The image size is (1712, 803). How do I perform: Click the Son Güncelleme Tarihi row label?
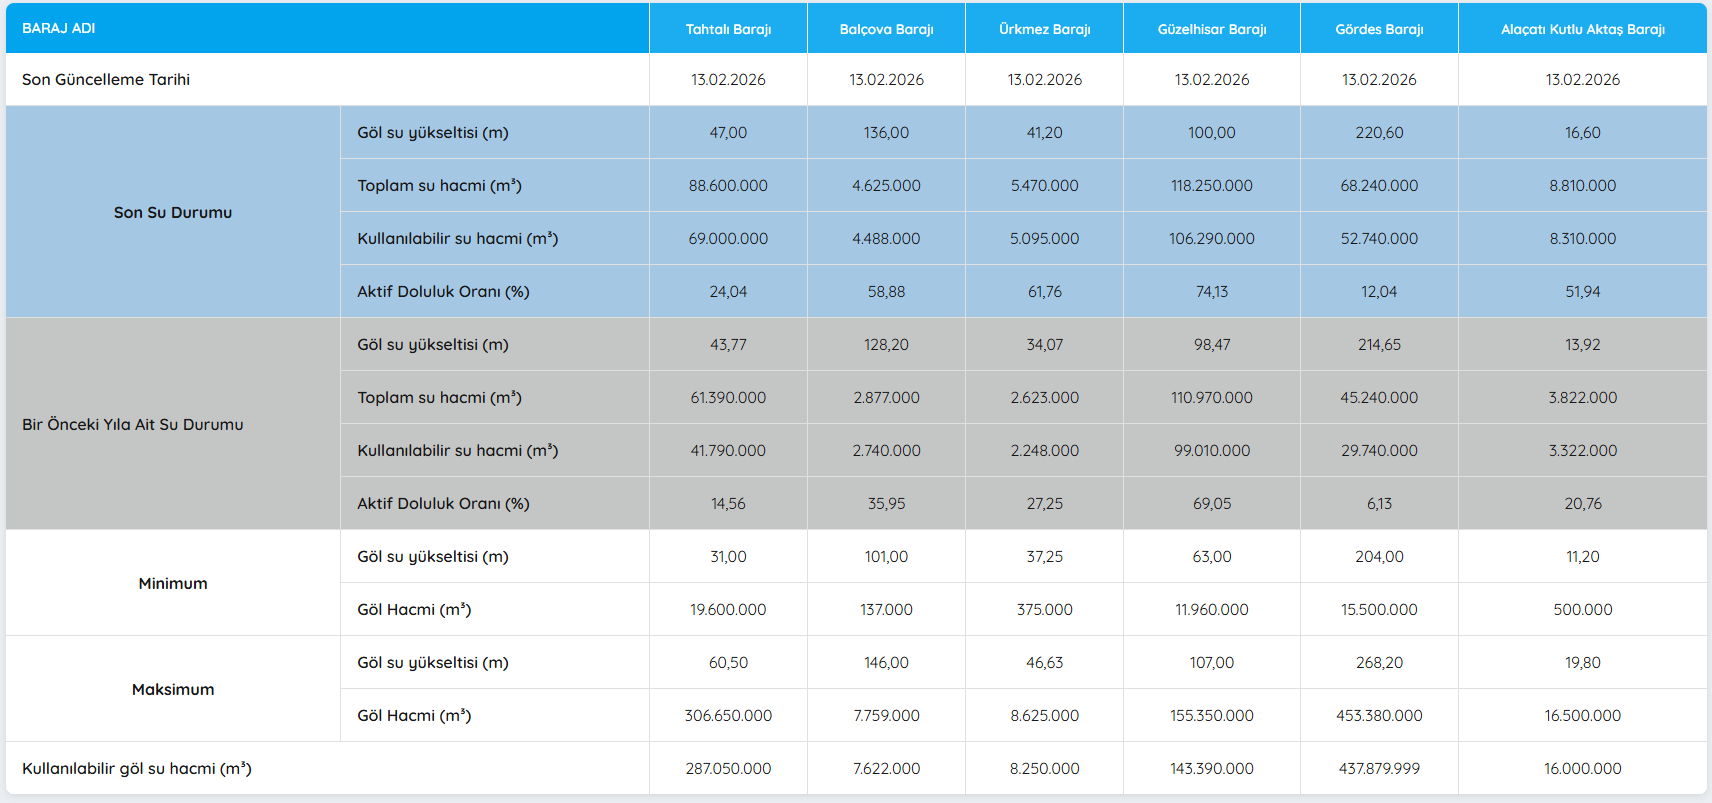click(x=106, y=80)
